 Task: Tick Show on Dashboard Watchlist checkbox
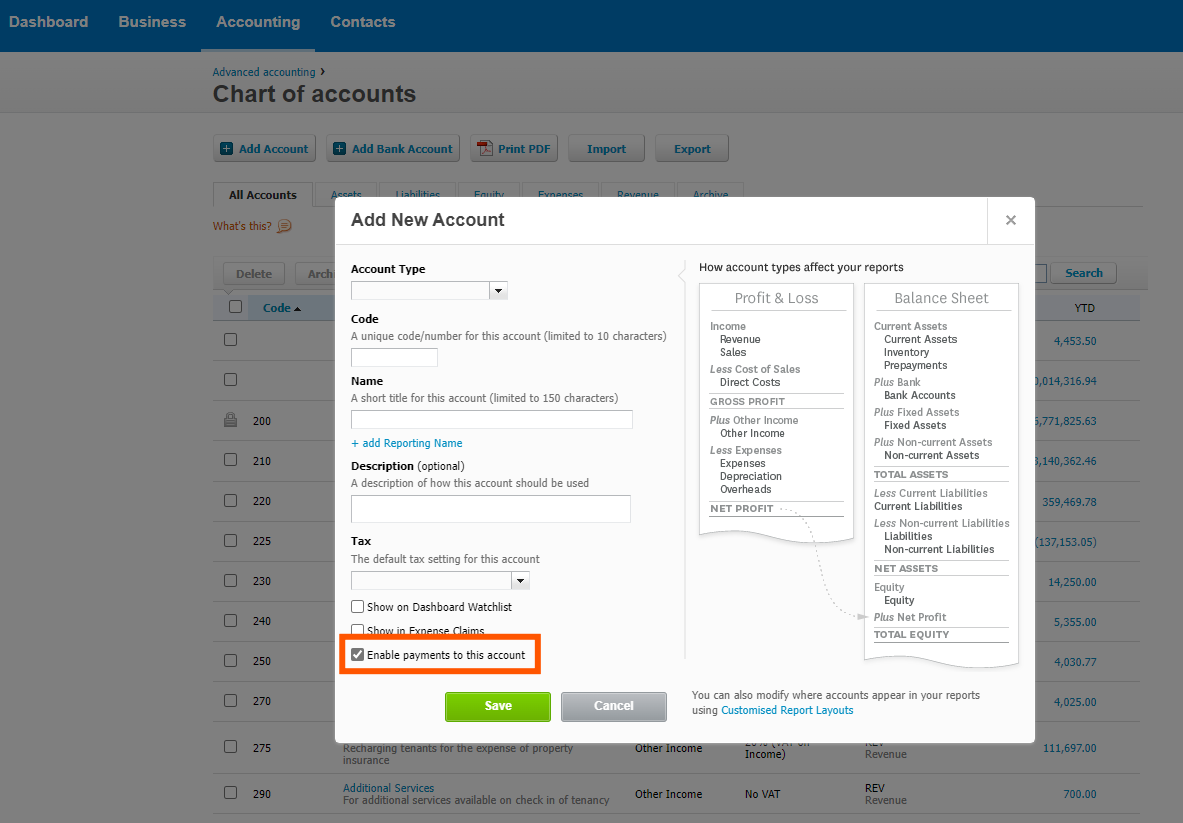(358, 607)
